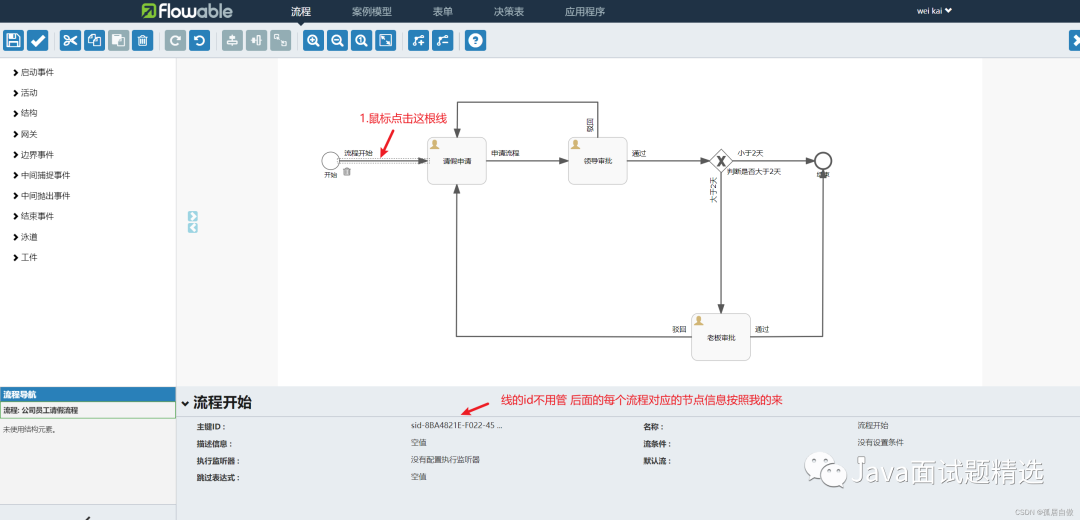Expand the 结束事件 palette group
The image size is (1080, 520).
(x=36, y=216)
